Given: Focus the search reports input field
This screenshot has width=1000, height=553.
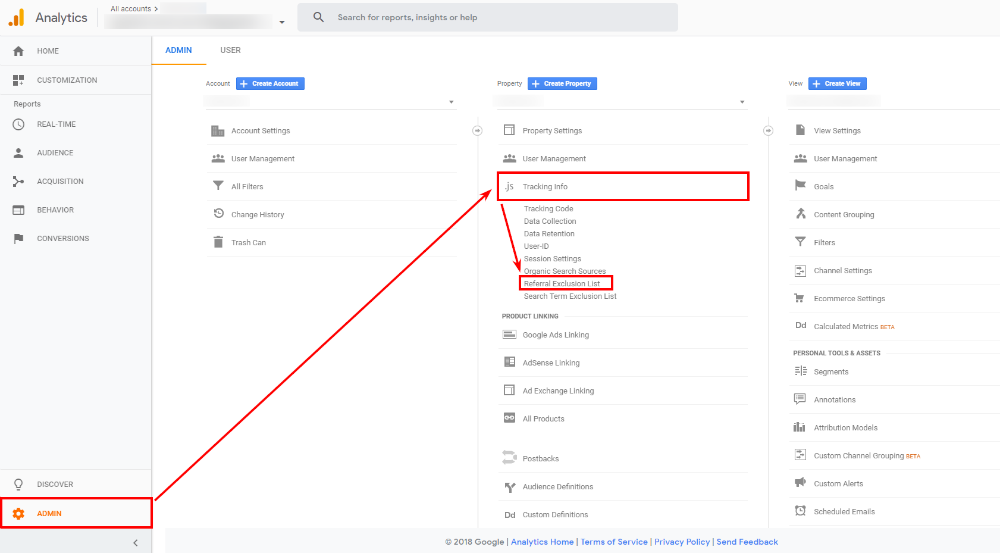Looking at the screenshot, I should coord(488,17).
